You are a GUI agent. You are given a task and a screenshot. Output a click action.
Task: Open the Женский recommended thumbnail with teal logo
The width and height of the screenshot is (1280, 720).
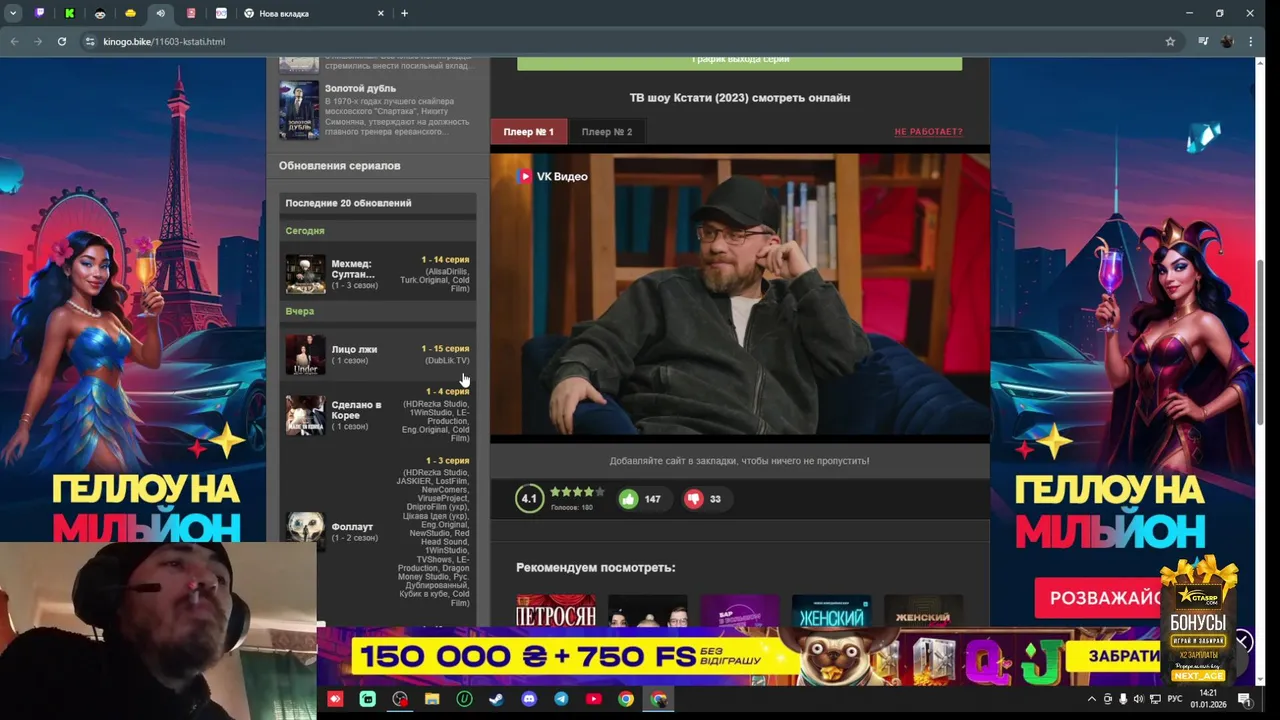[831, 611]
